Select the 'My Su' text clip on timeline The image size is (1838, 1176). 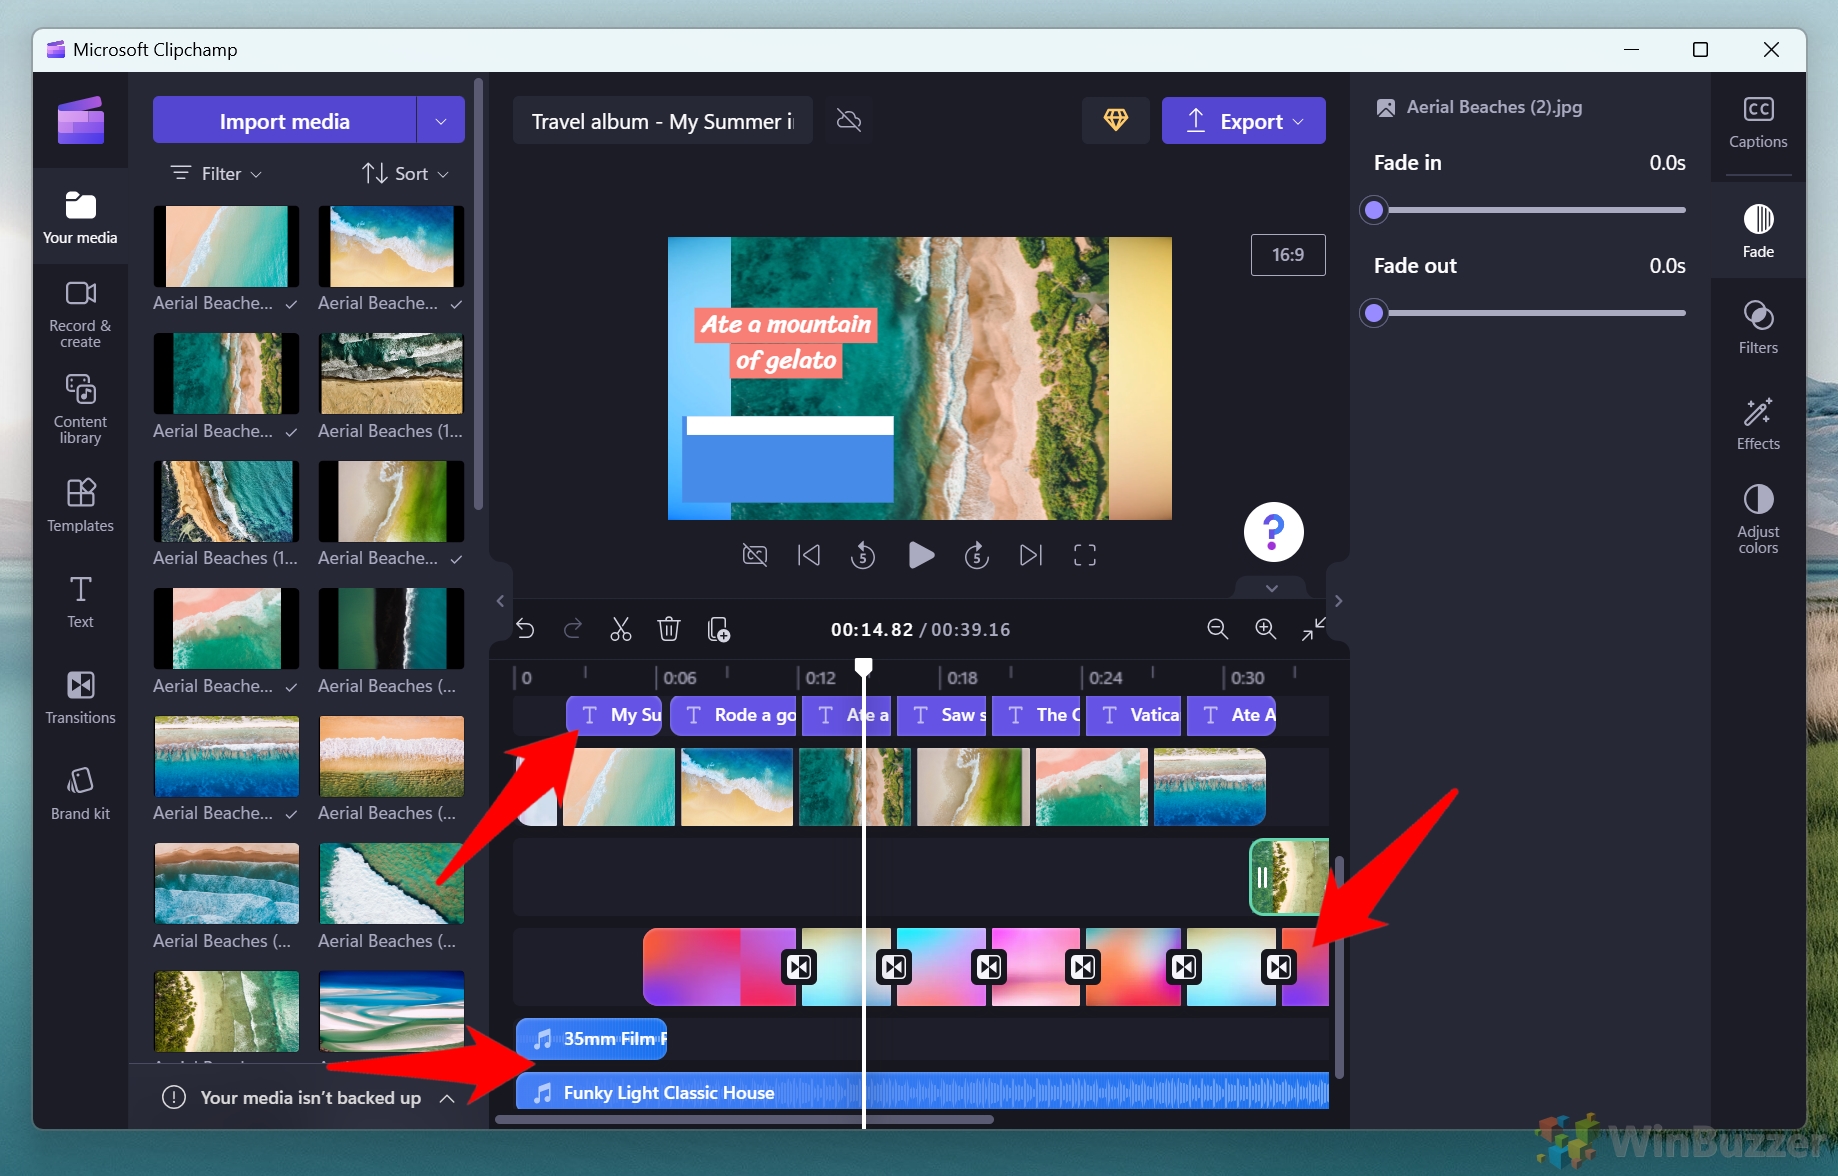click(614, 715)
